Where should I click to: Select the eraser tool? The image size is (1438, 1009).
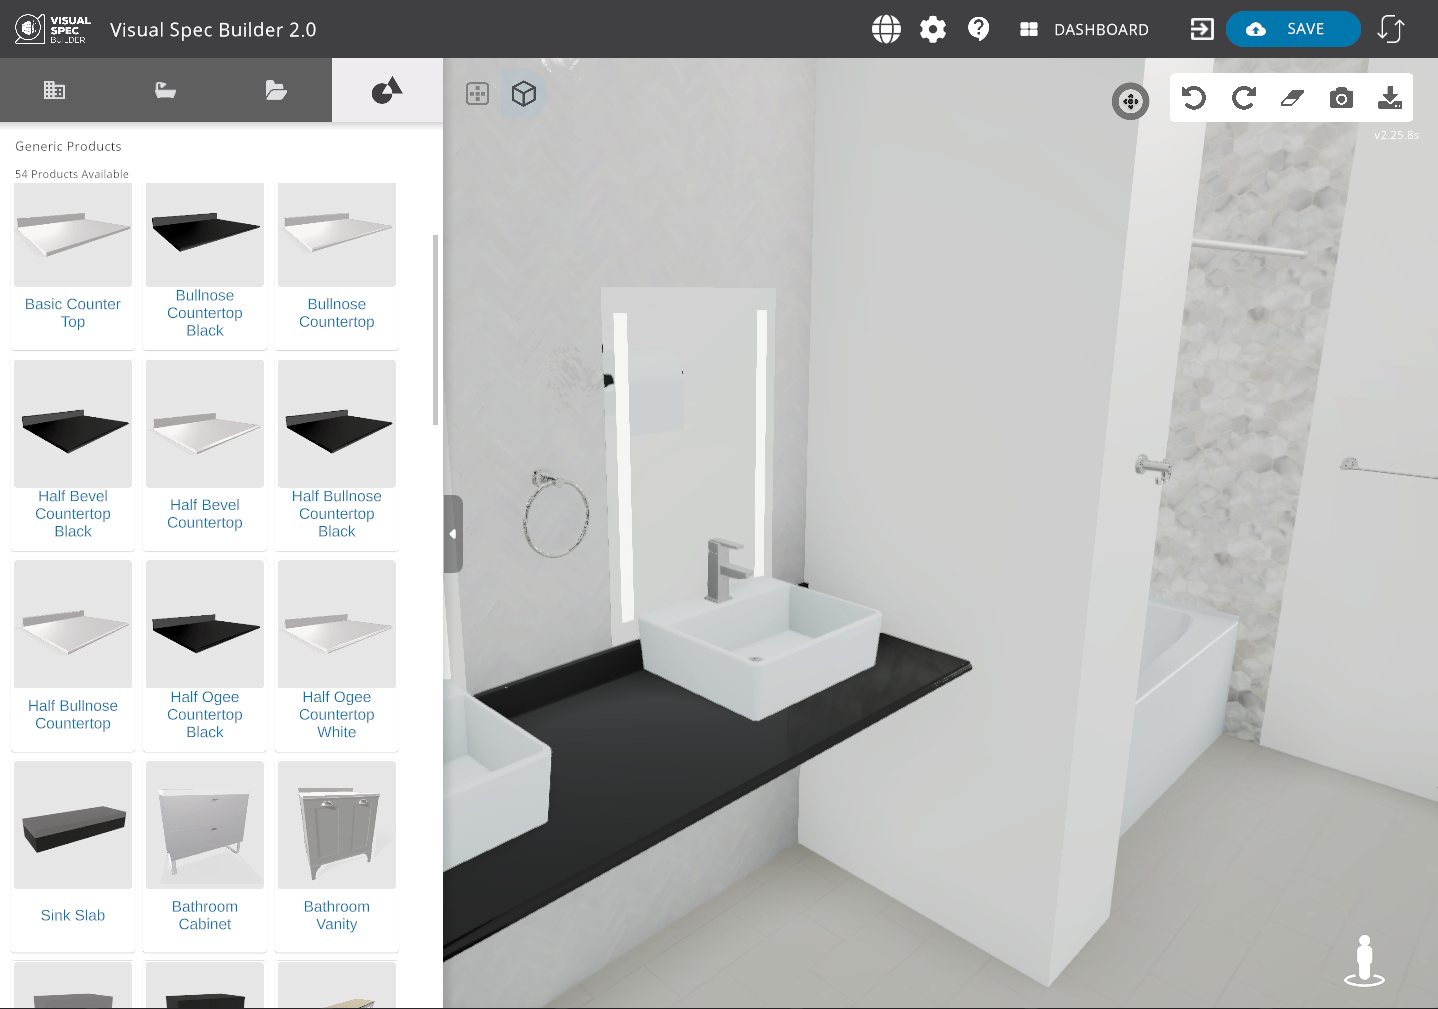pyautogui.click(x=1292, y=98)
